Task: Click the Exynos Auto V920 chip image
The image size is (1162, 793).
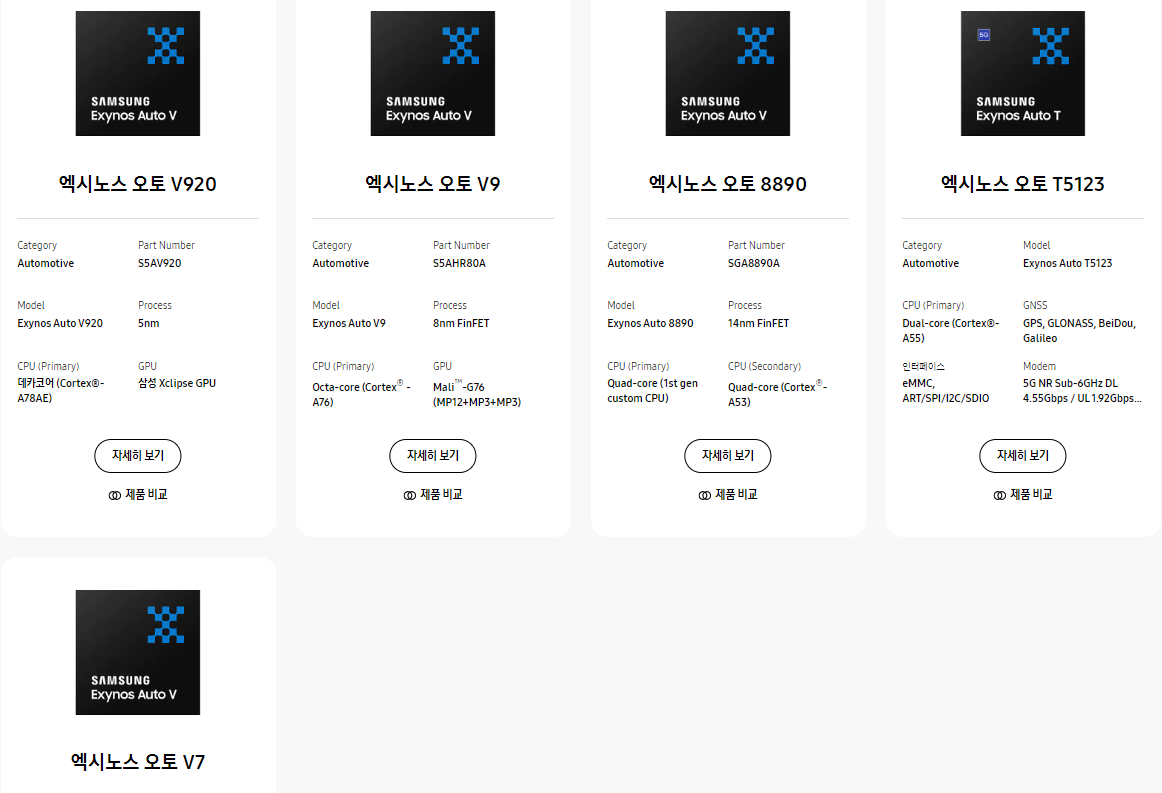Action: coord(138,73)
